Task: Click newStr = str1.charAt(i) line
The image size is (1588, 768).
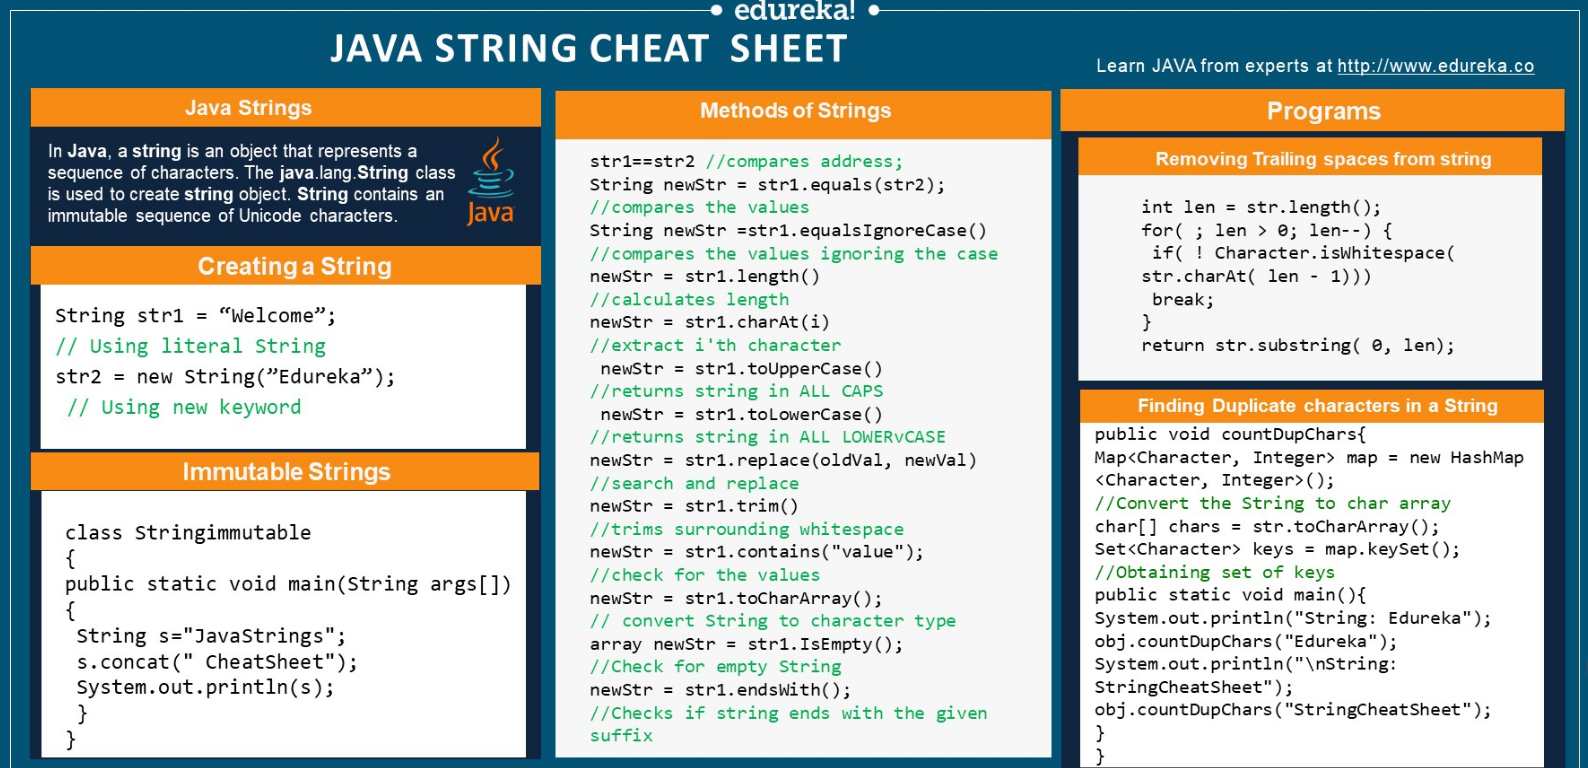Action: pos(709,323)
